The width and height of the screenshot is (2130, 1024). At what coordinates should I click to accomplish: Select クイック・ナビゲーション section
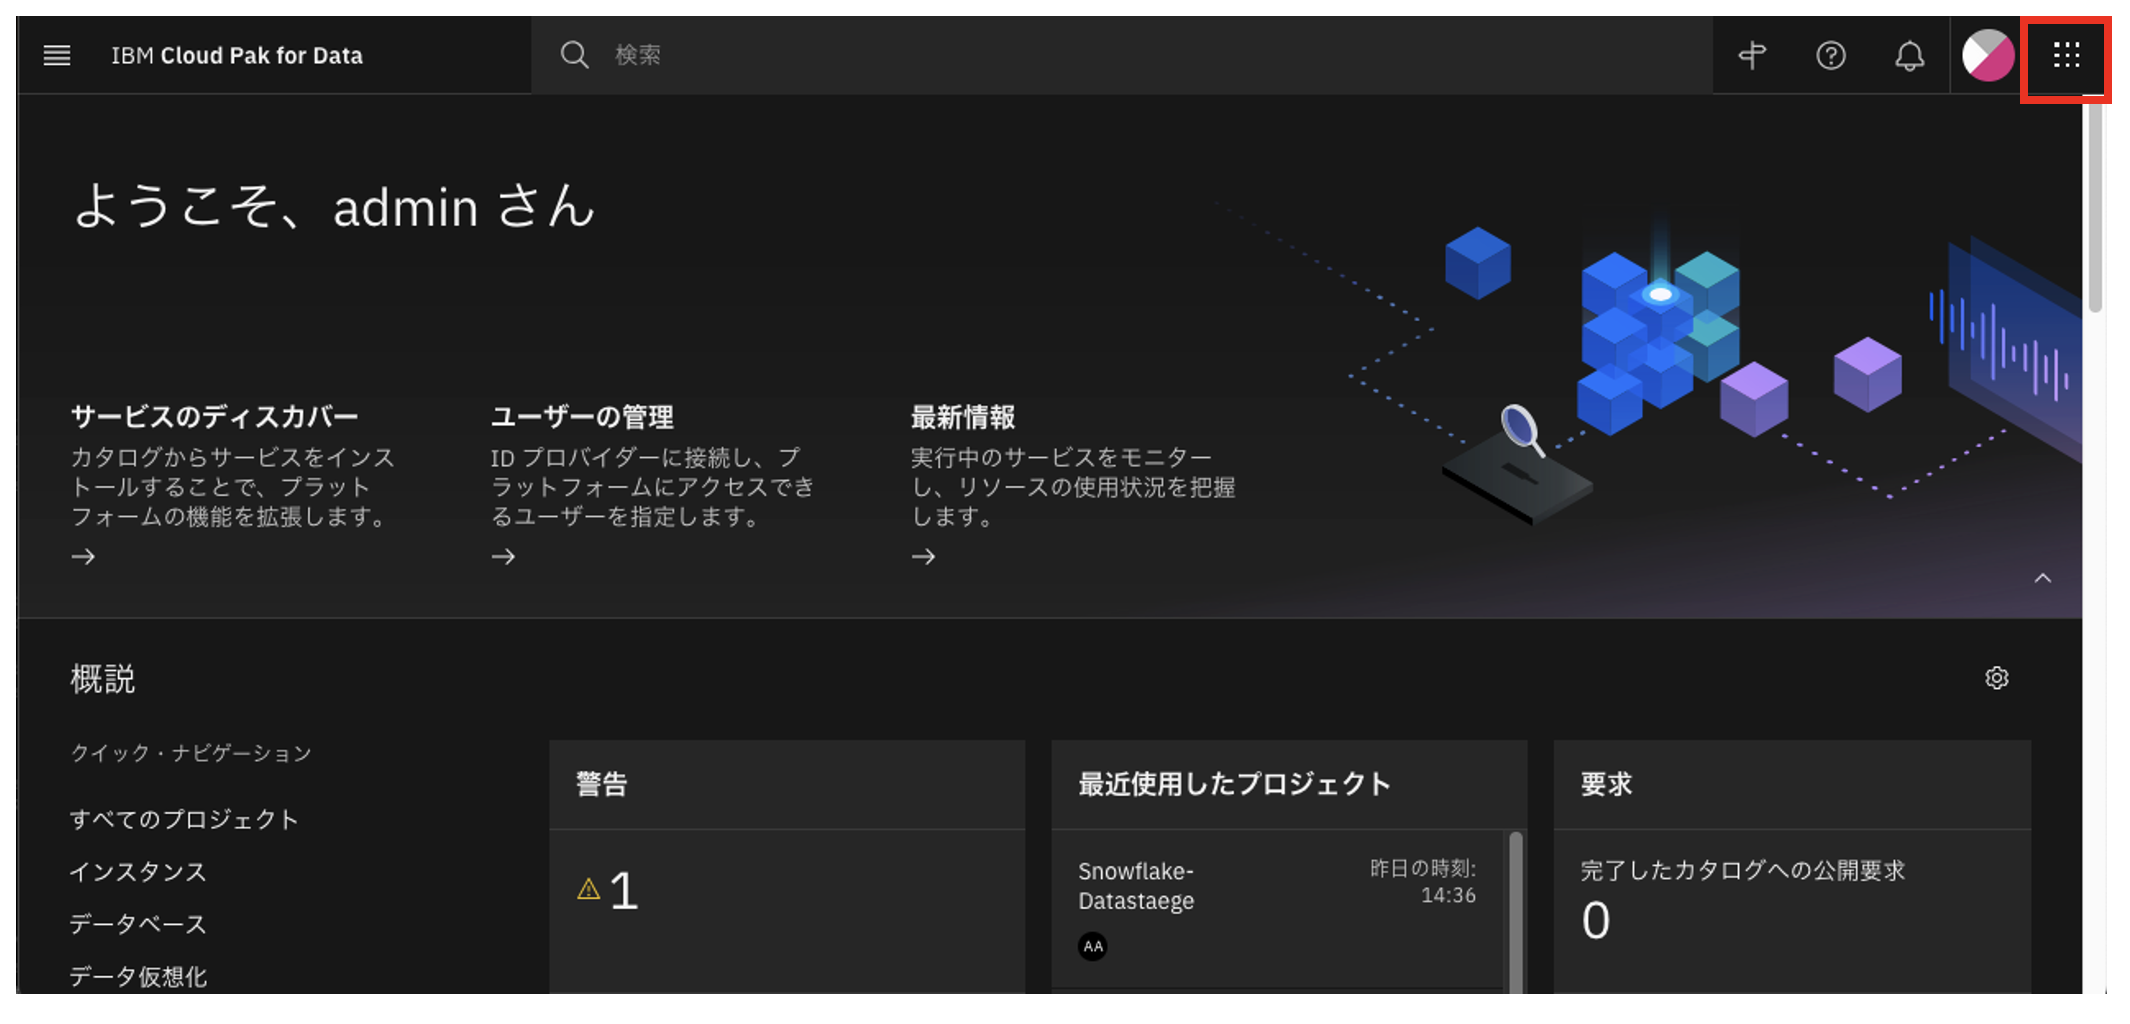coord(190,753)
